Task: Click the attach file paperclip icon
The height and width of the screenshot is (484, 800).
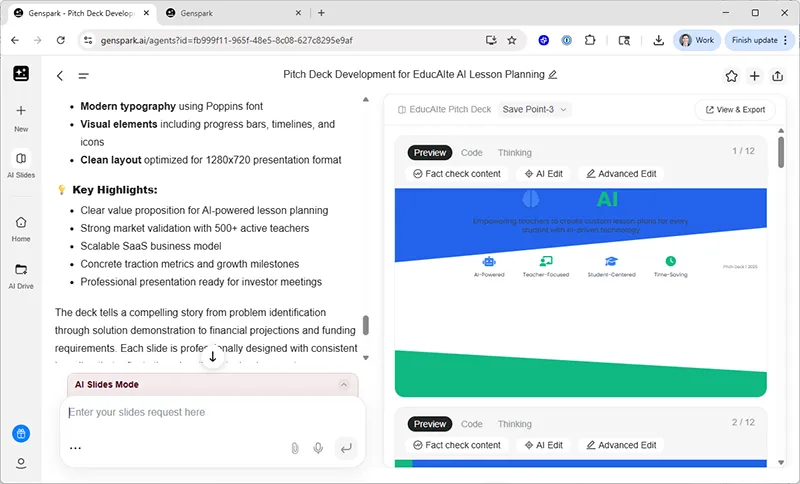Action: pos(295,448)
